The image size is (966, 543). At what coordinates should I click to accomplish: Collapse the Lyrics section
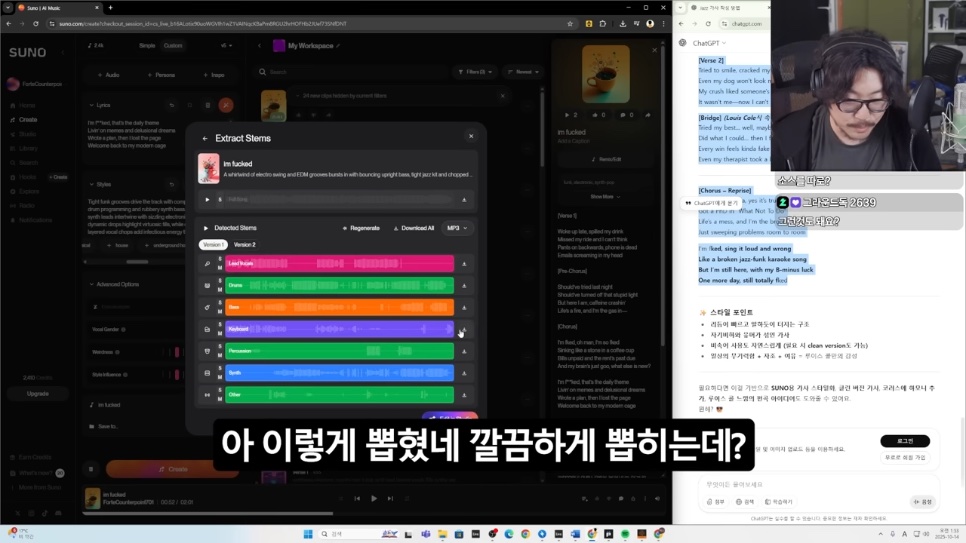(x=92, y=105)
